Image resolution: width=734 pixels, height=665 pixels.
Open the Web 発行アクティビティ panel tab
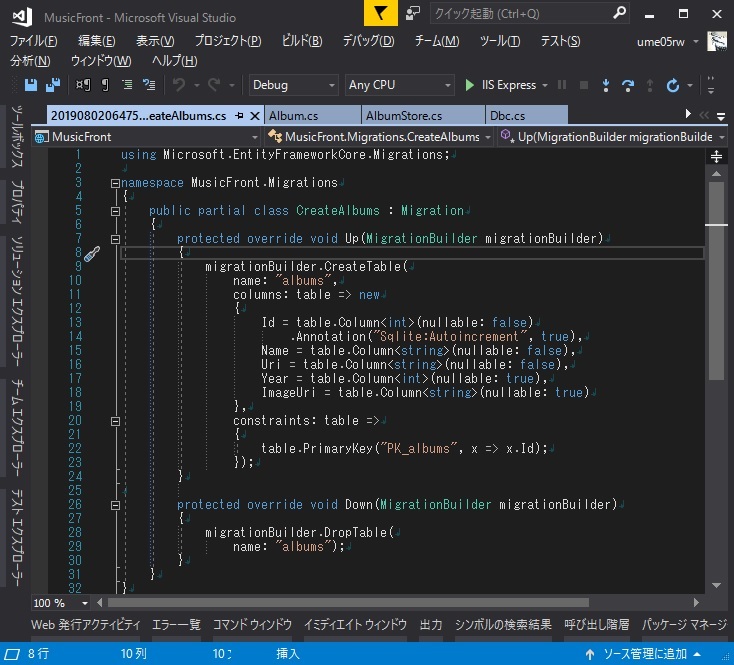pos(86,624)
